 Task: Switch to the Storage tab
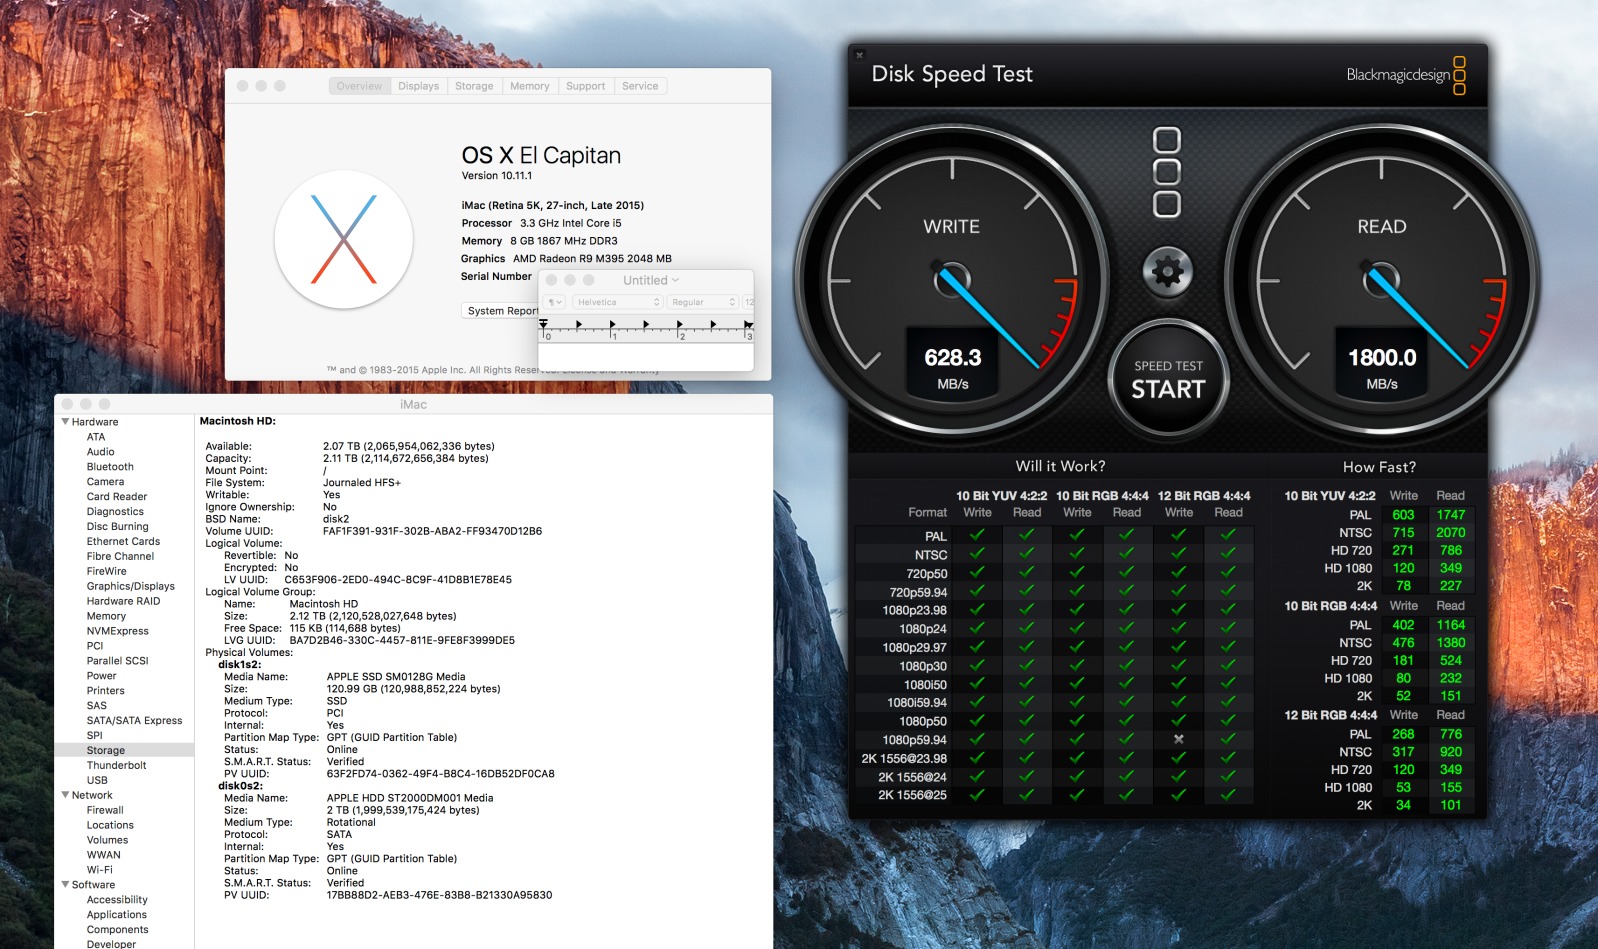(474, 86)
